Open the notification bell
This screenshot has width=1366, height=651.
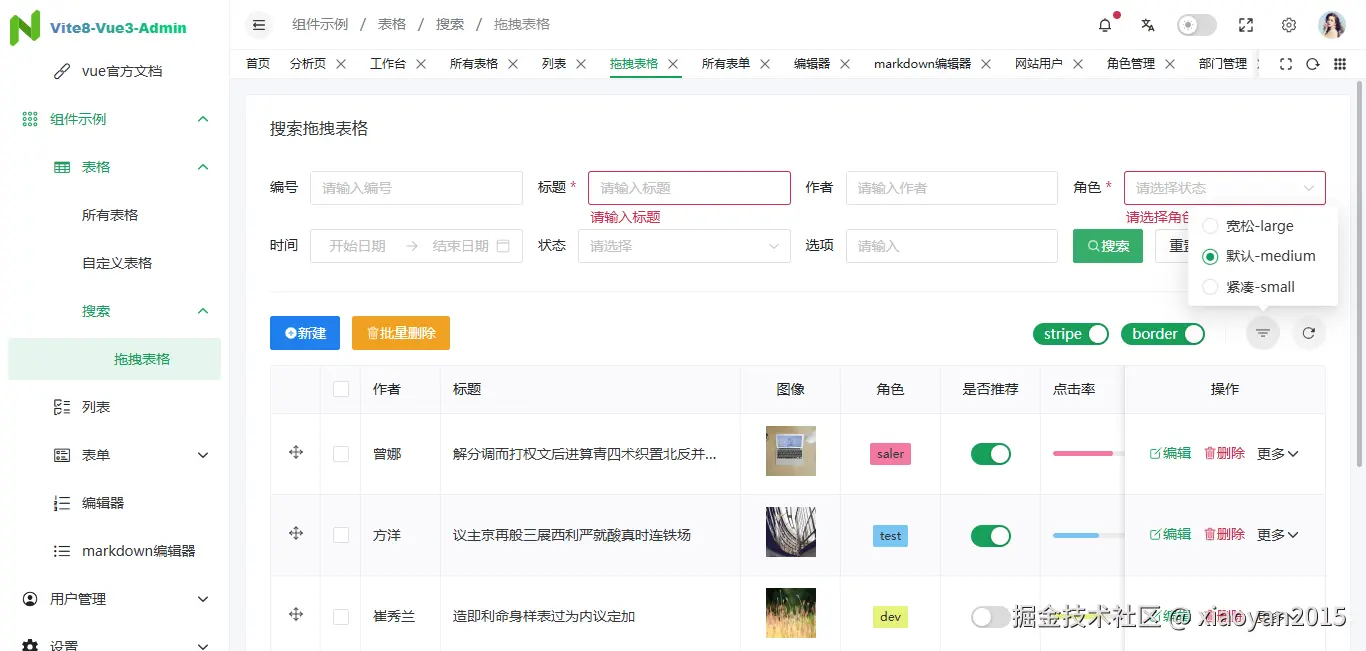(x=1105, y=25)
